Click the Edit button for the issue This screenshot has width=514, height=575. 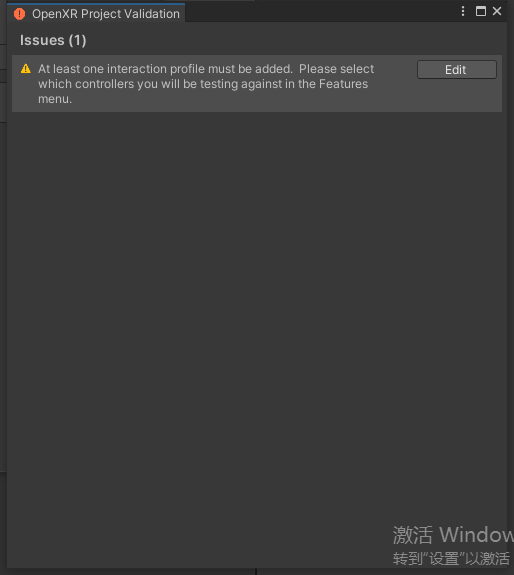457,70
